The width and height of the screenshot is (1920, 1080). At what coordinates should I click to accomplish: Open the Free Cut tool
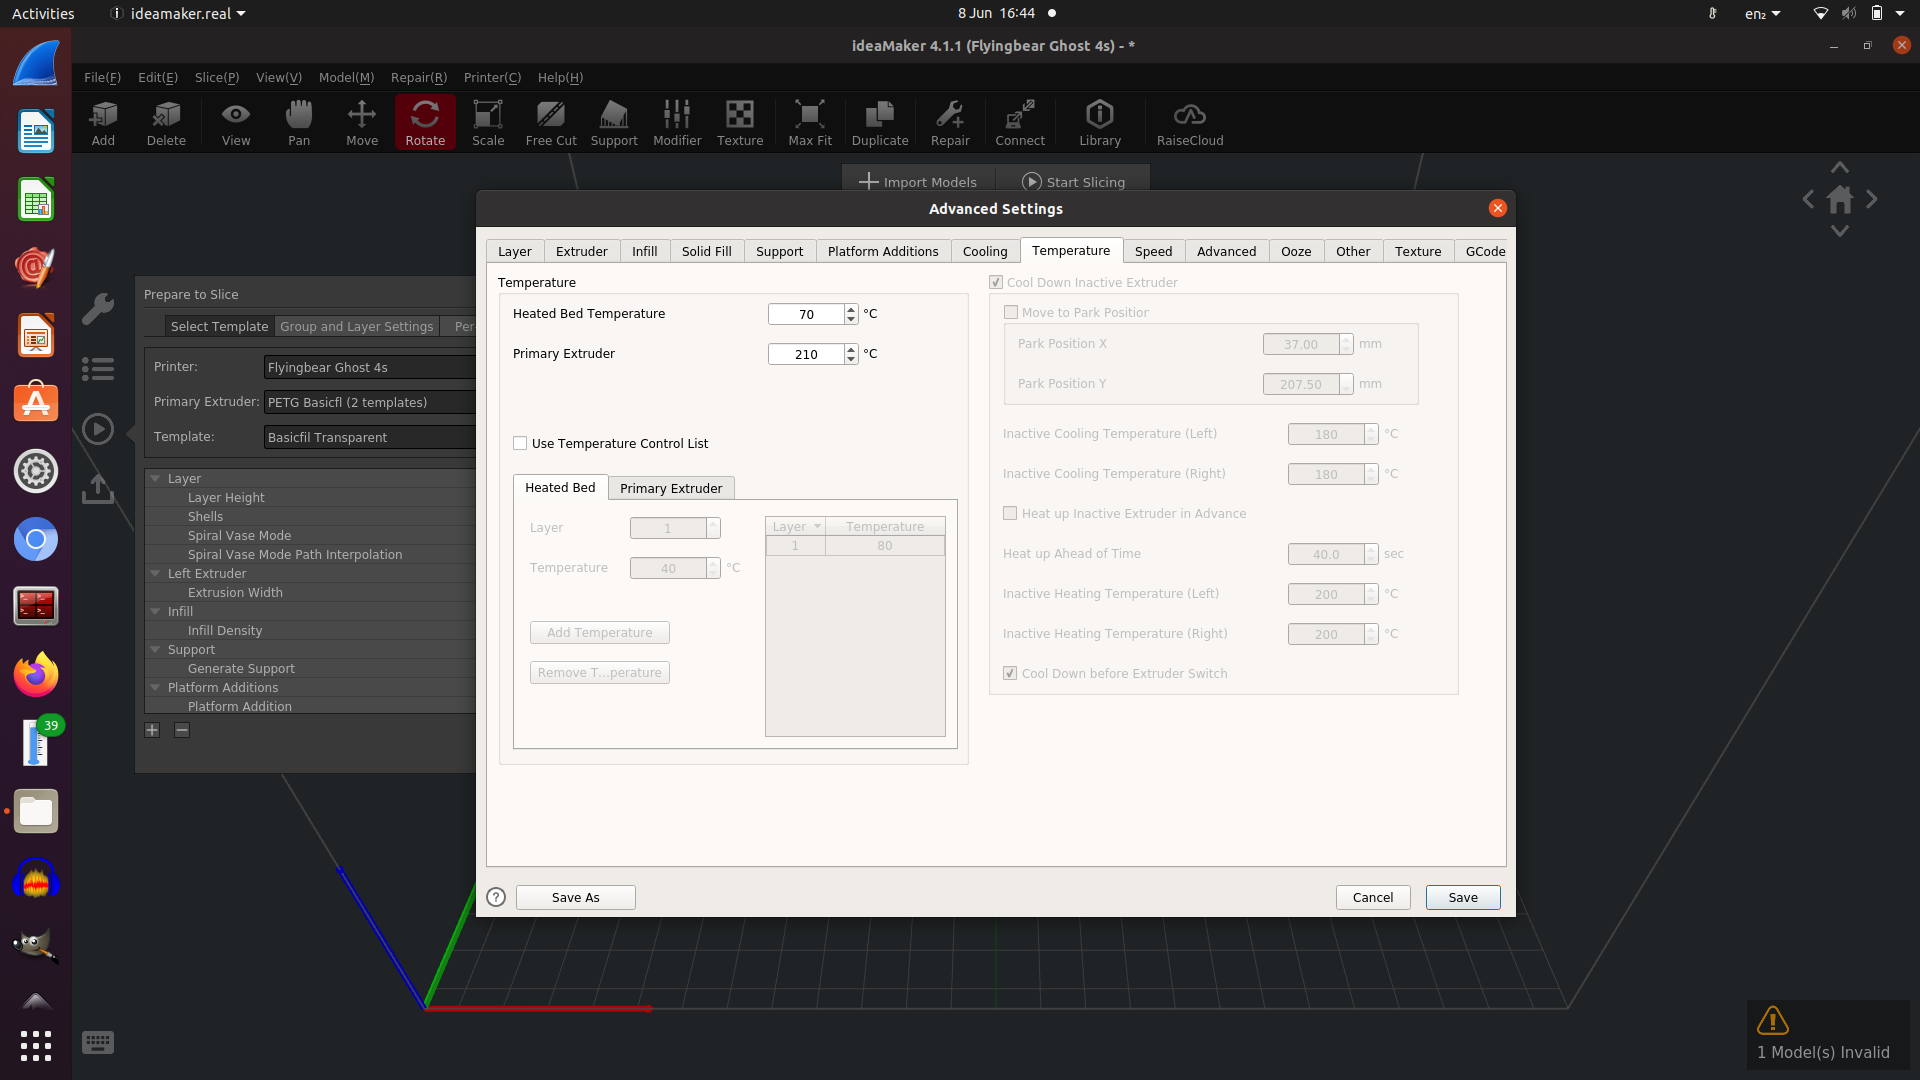550,123
